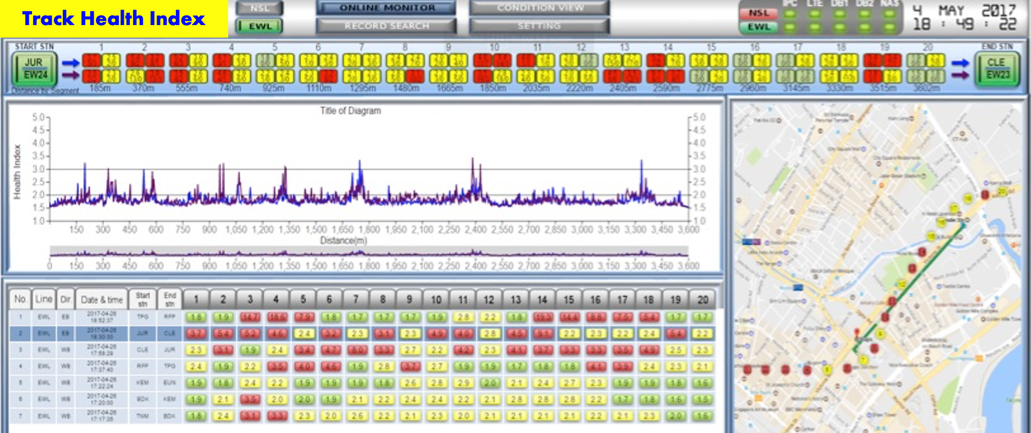
Task: Click the 1110m distance label under segment 6
Action: (319, 88)
